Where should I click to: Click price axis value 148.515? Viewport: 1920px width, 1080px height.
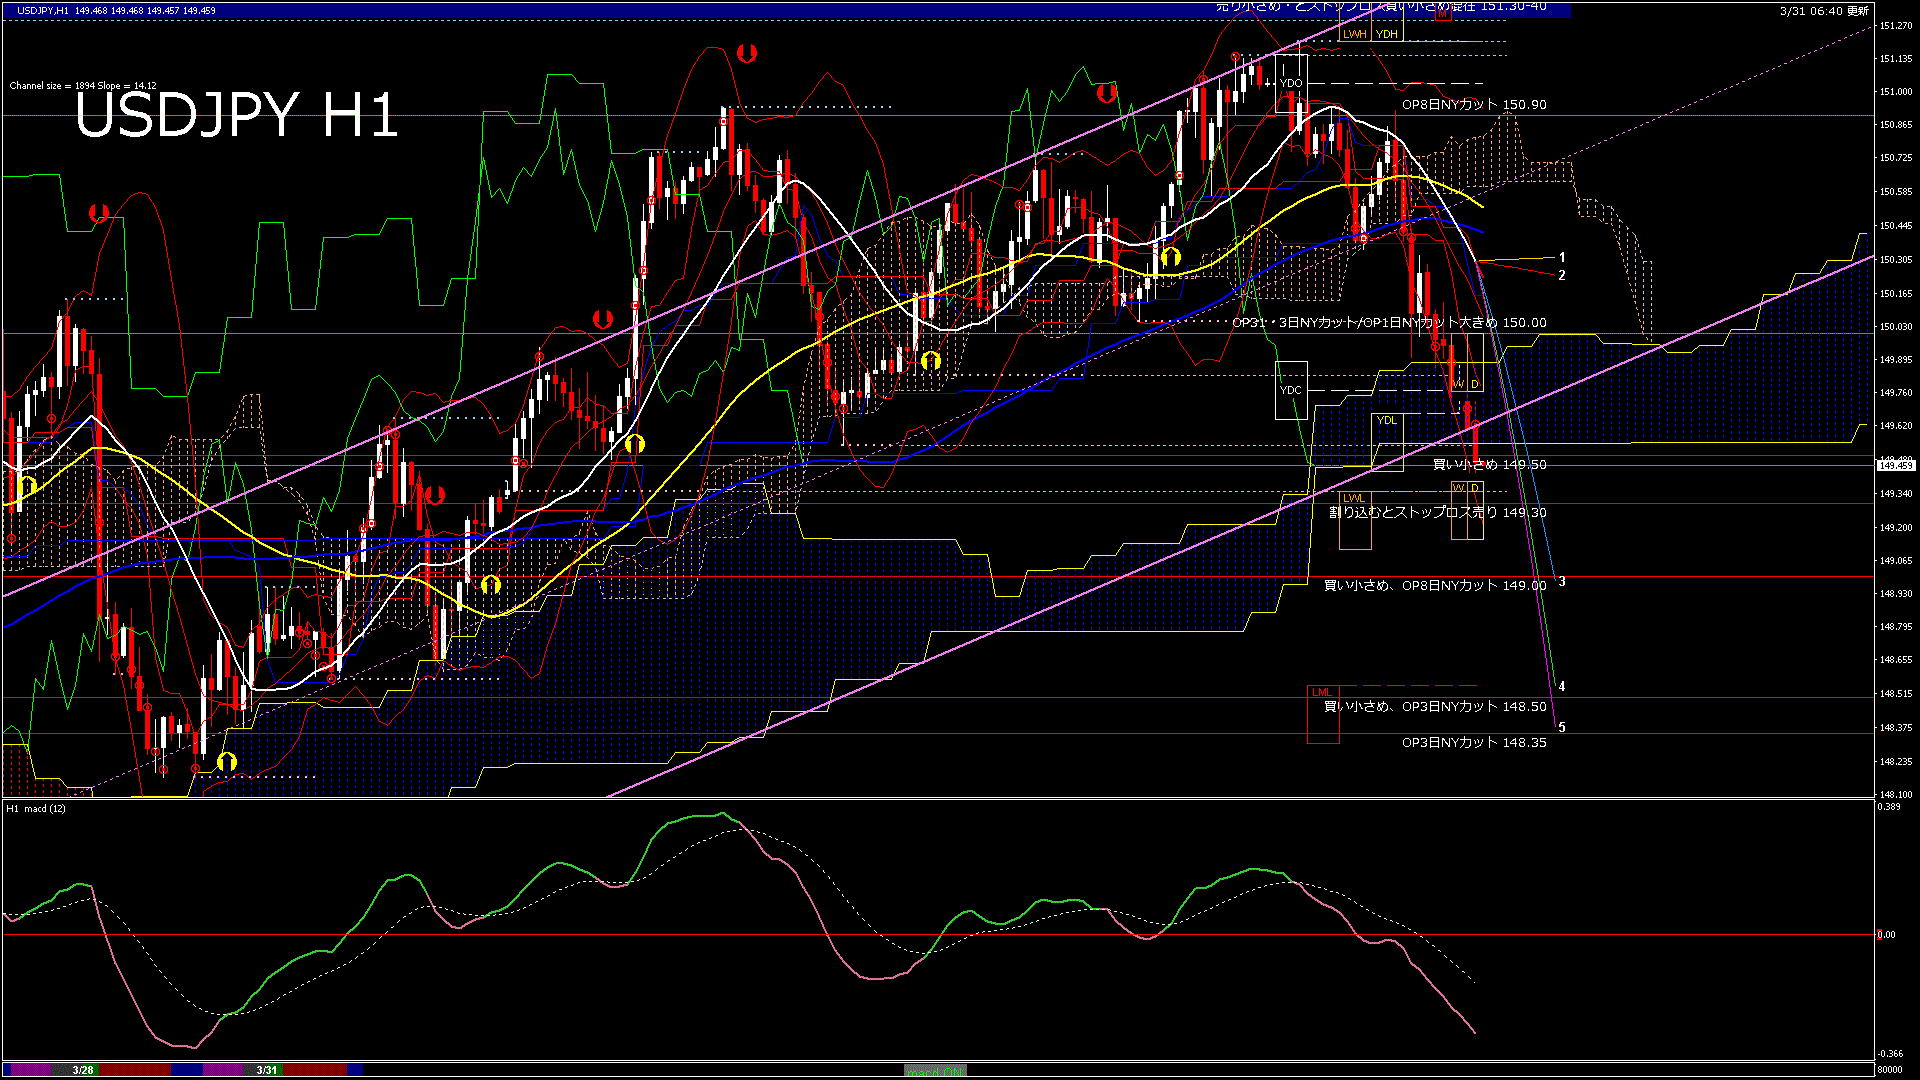click(x=1896, y=694)
